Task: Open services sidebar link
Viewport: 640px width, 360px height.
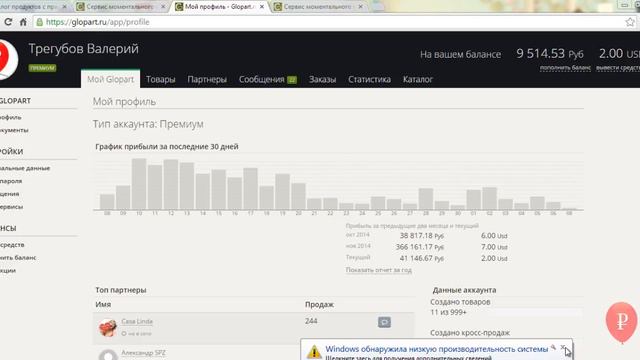Action: coord(11,207)
